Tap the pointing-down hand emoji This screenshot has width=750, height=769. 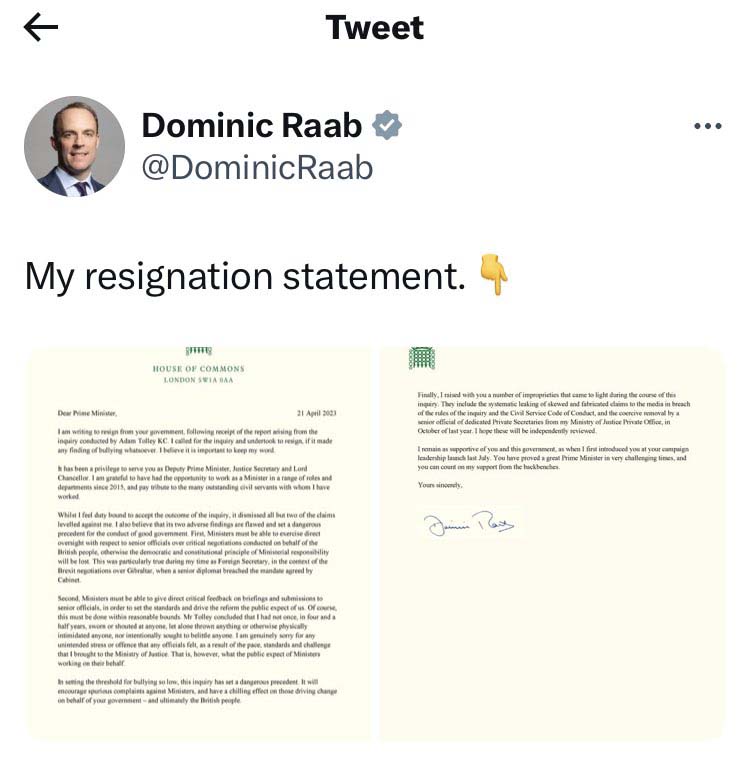[x=494, y=275]
